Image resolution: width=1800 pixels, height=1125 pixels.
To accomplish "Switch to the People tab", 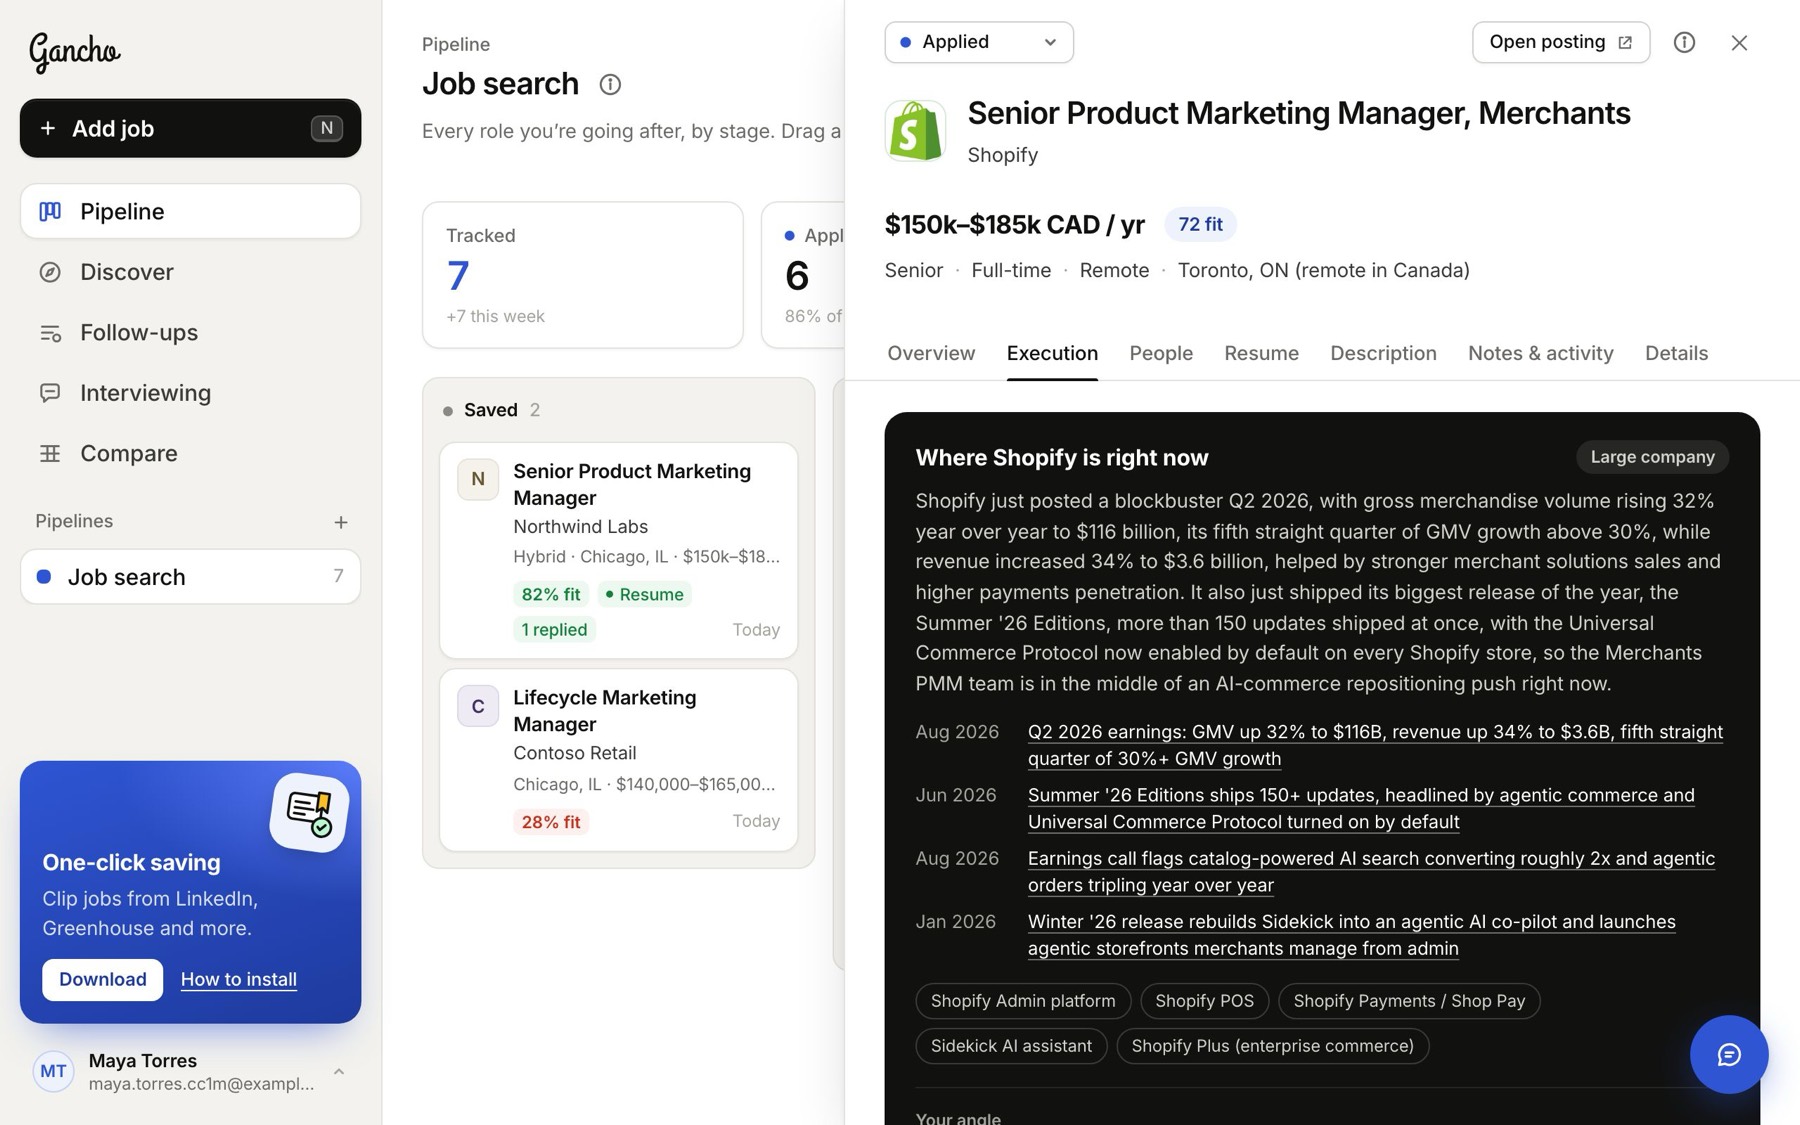I will point(1161,353).
